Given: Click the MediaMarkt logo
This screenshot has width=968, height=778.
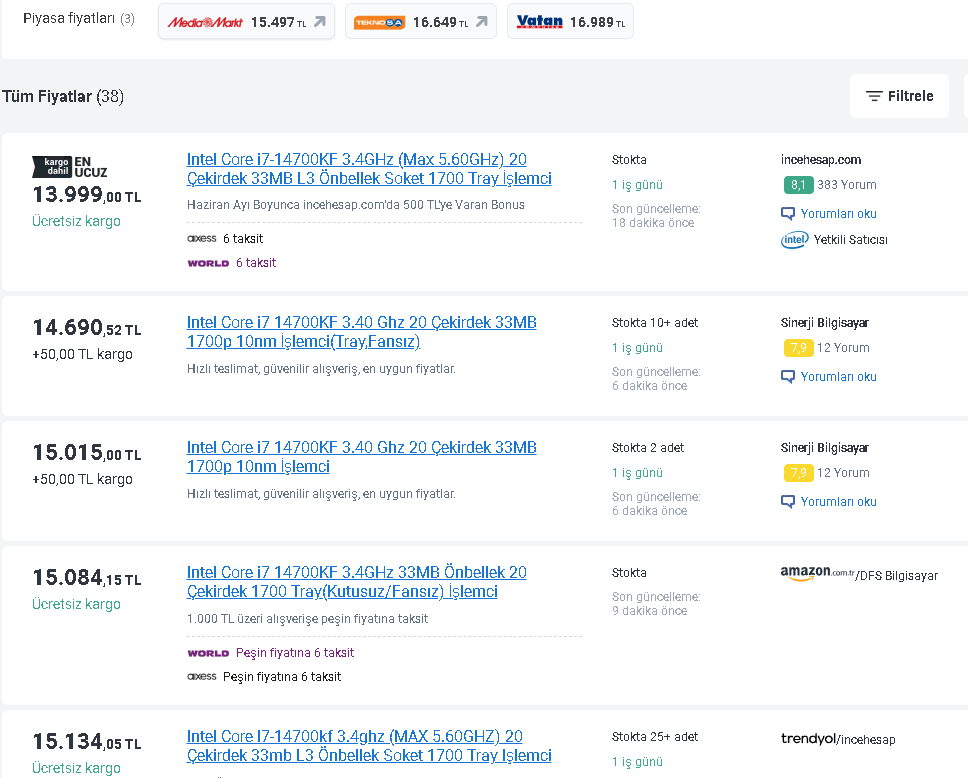Looking at the screenshot, I should tap(205, 22).
